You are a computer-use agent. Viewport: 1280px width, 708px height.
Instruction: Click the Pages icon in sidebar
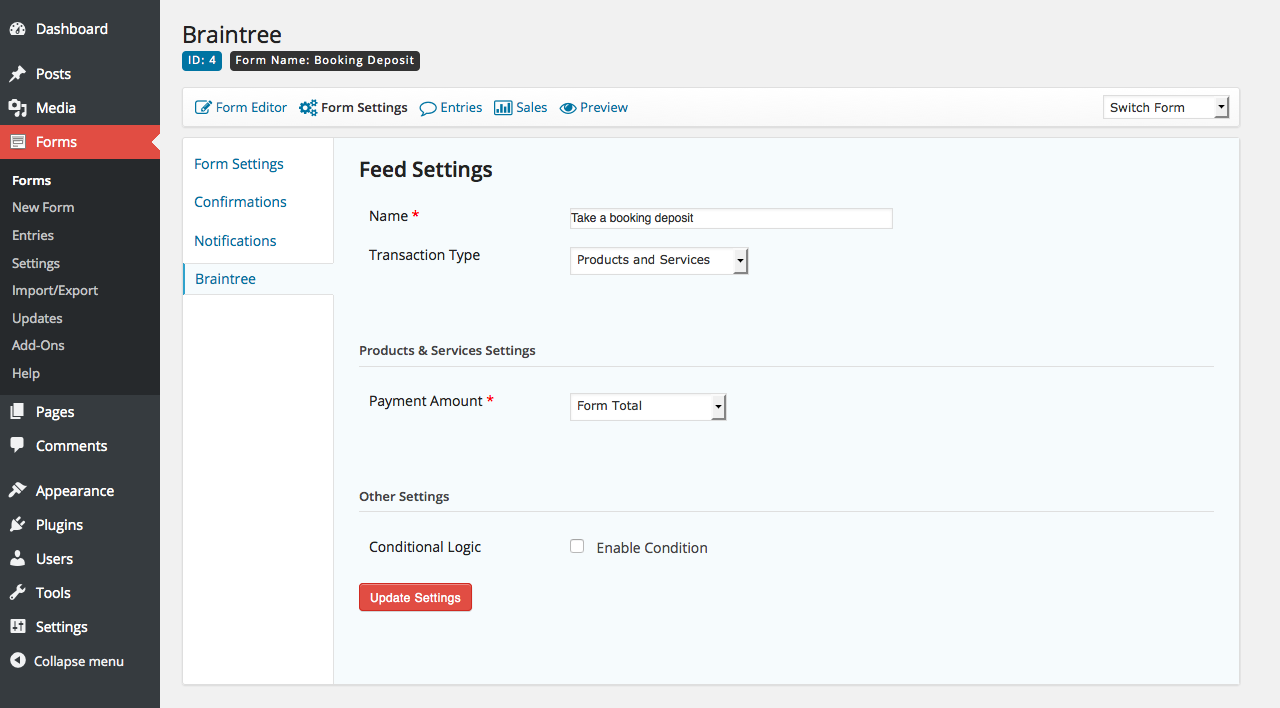(17, 412)
